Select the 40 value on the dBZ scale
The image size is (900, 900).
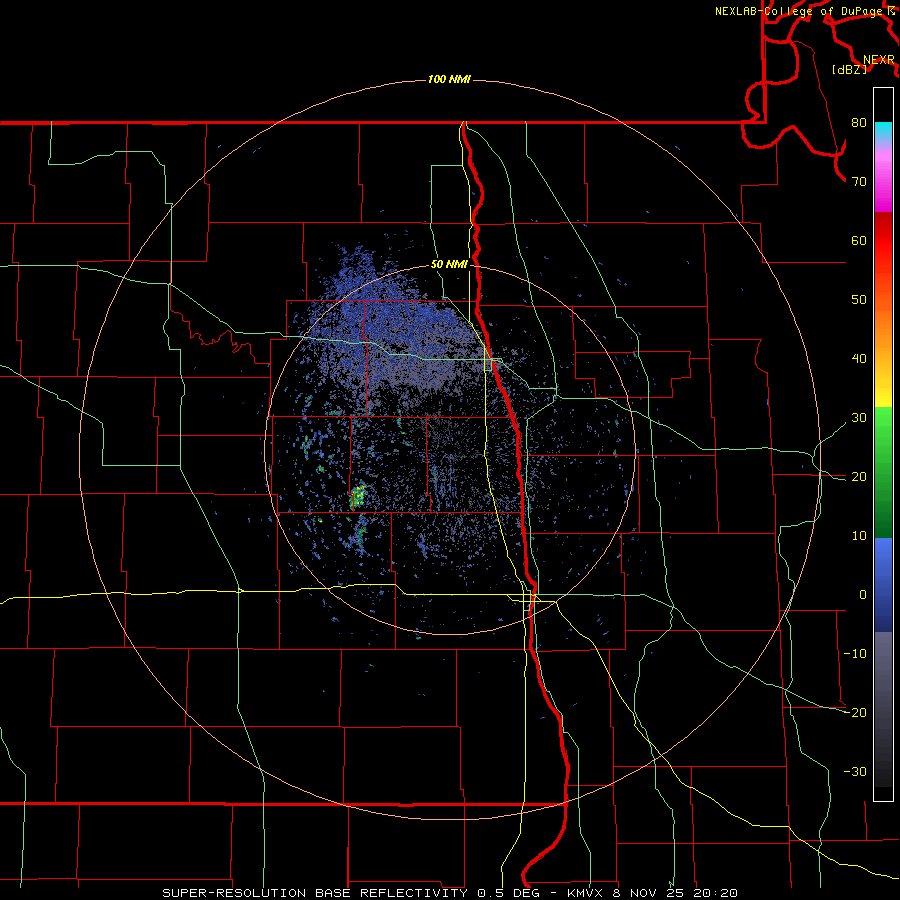(859, 359)
